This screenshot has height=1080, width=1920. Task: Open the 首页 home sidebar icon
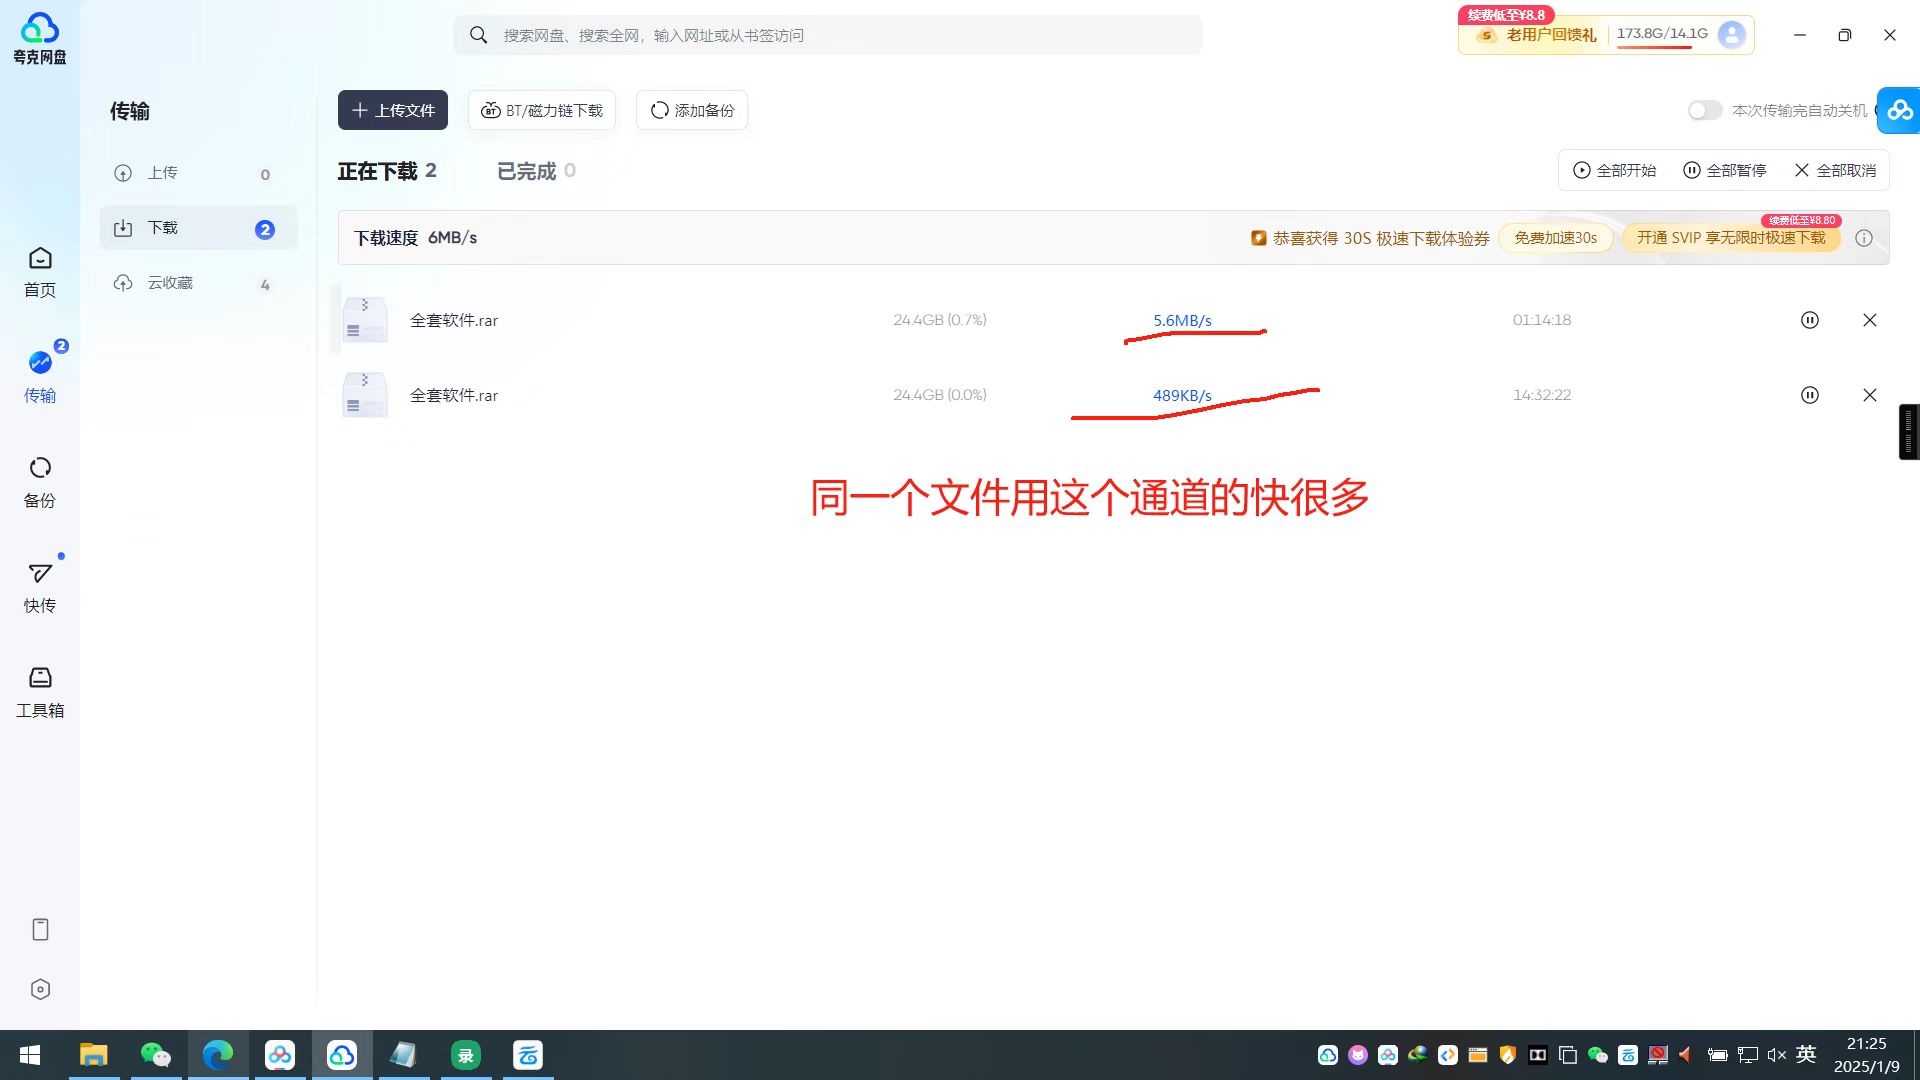tap(40, 271)
